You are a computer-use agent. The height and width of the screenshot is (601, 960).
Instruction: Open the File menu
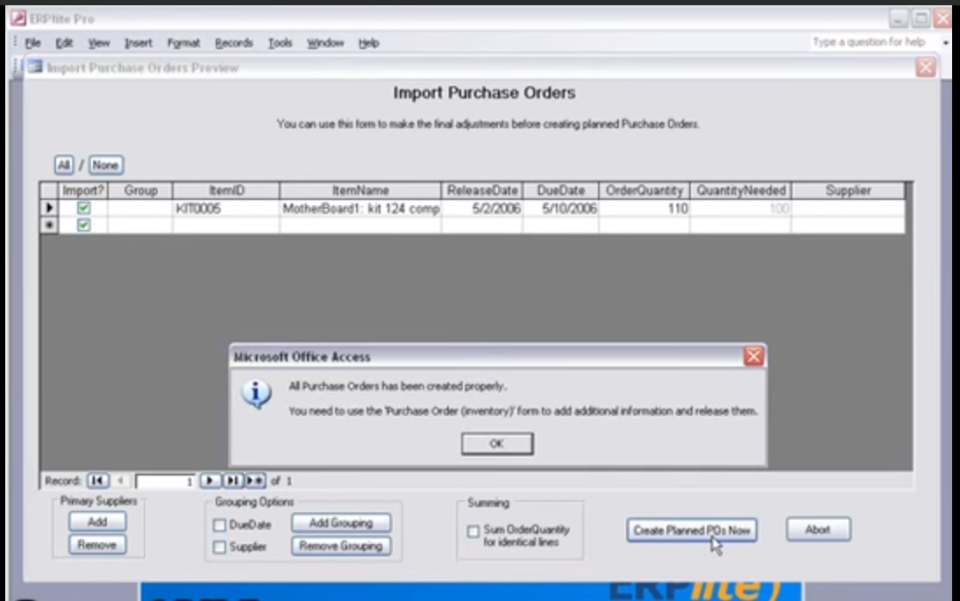point(32,43)
